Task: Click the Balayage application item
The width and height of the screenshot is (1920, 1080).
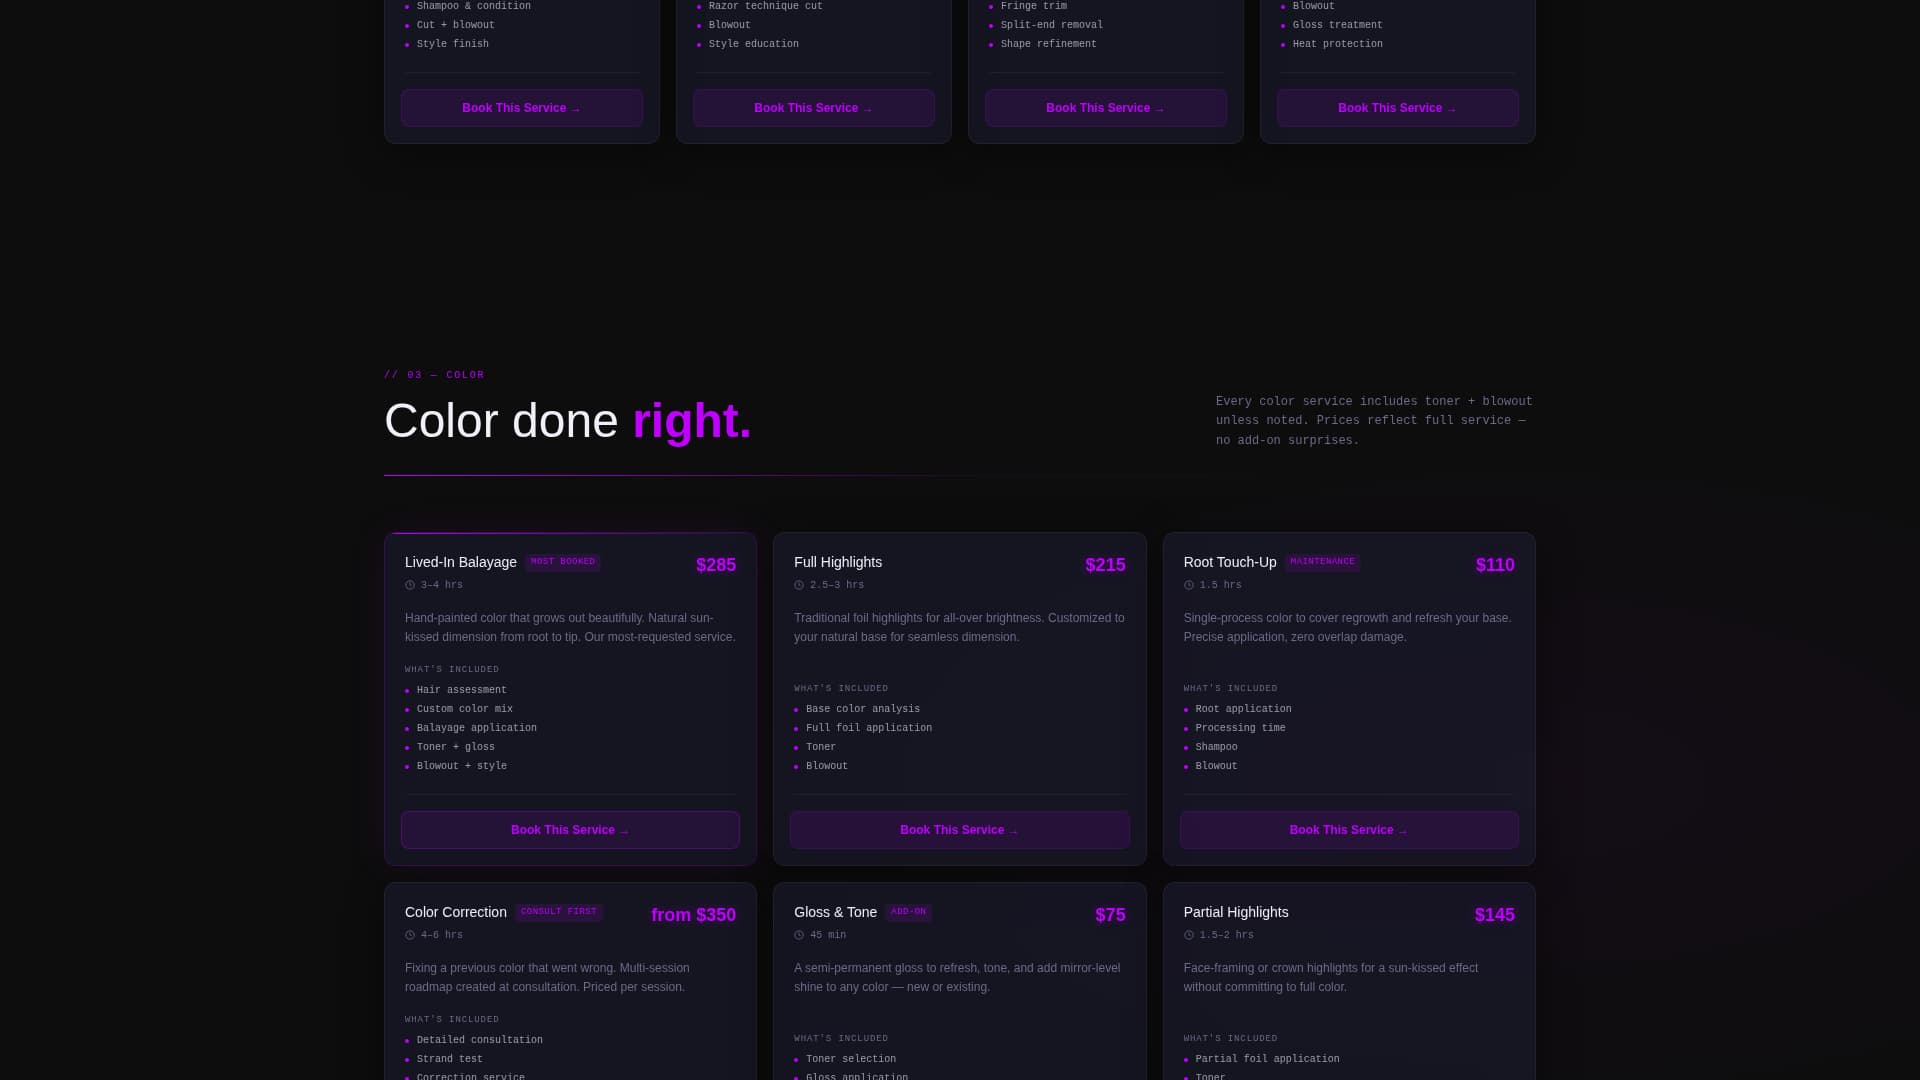Action: coord(477,728)
